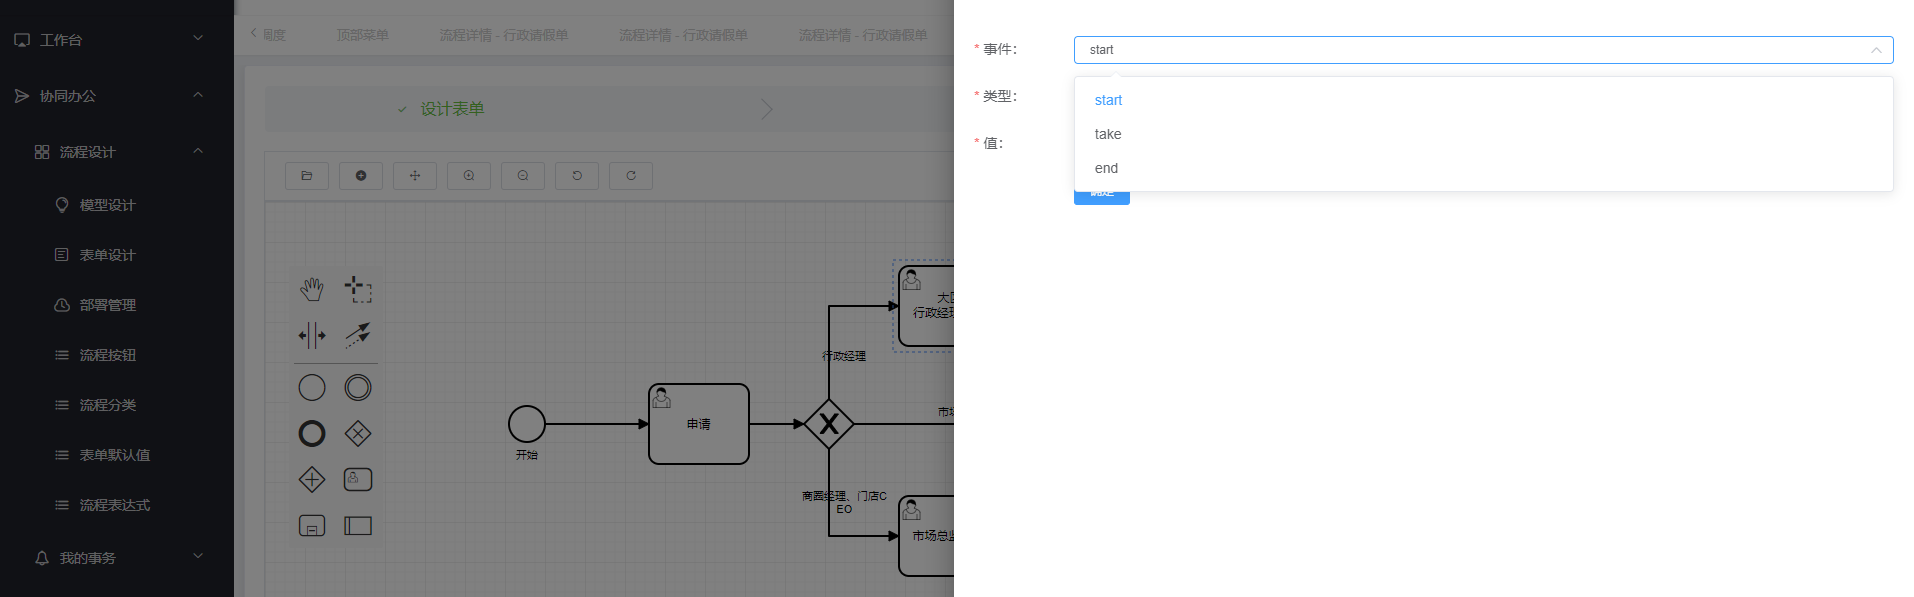Select the 申请 user task node

tap(699, 424)
